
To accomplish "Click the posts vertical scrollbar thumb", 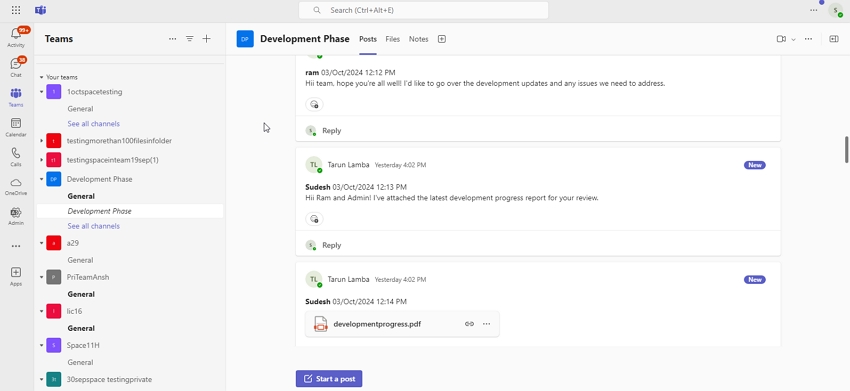I will pyautogui.click(x=846, y=150).
